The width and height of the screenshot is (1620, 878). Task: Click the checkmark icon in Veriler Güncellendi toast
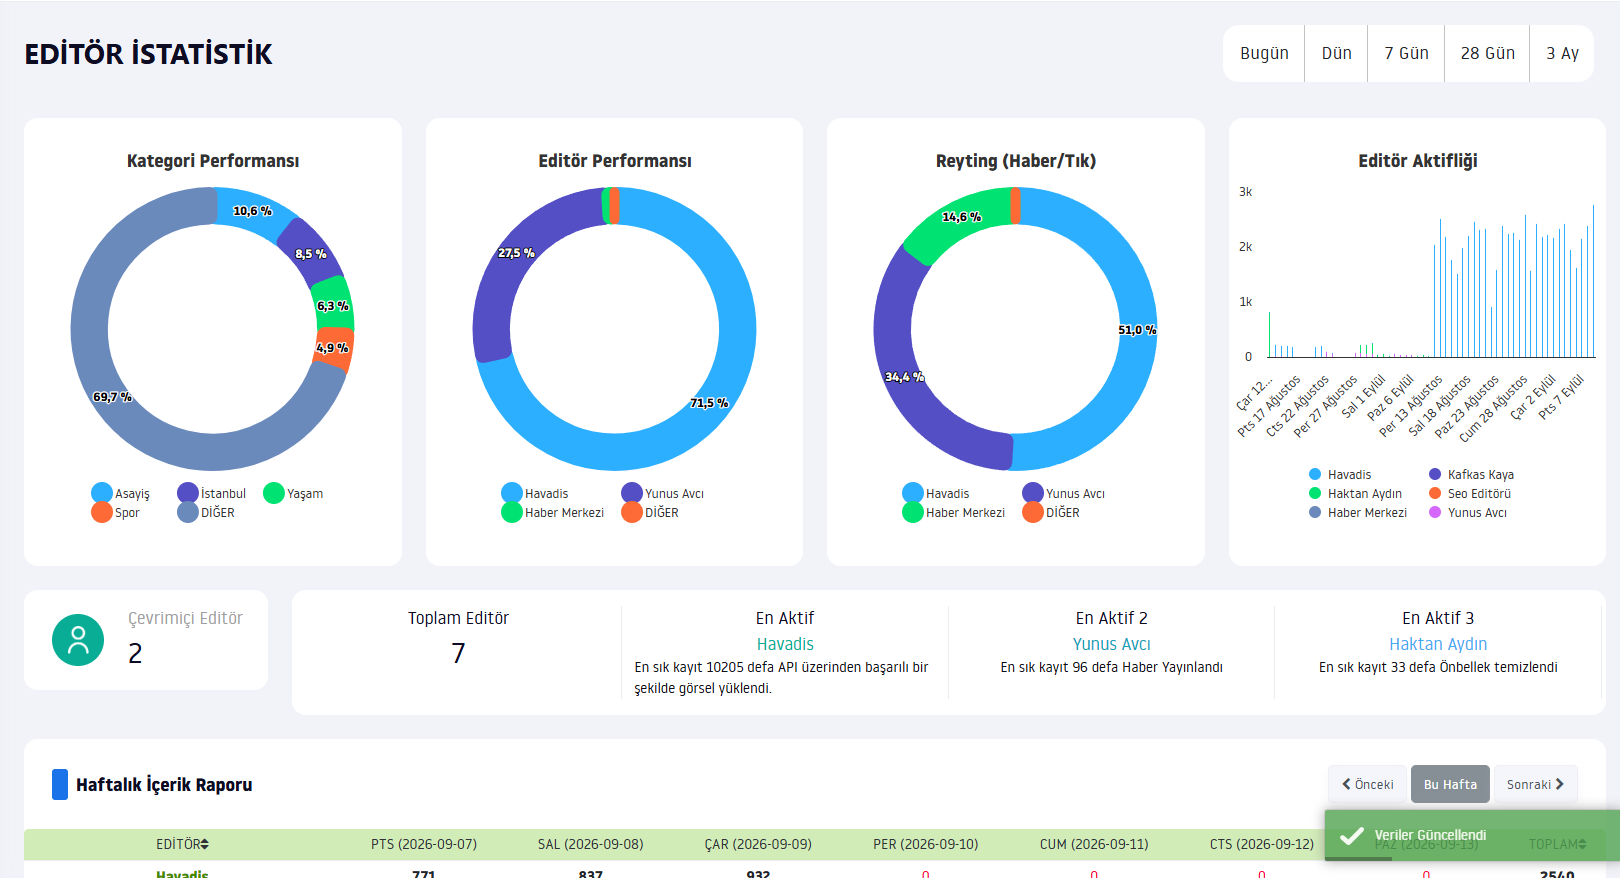click(1351, 836)
